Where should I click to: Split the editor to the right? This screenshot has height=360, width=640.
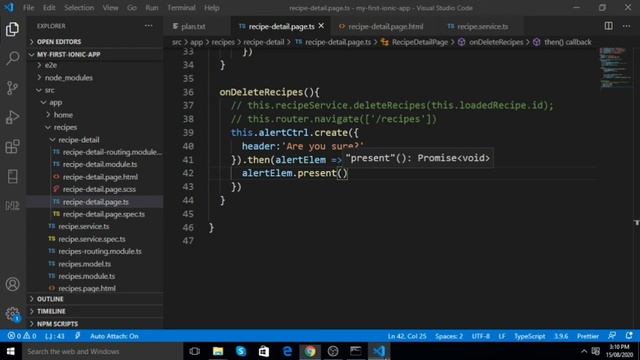click(x=609, y=26)
